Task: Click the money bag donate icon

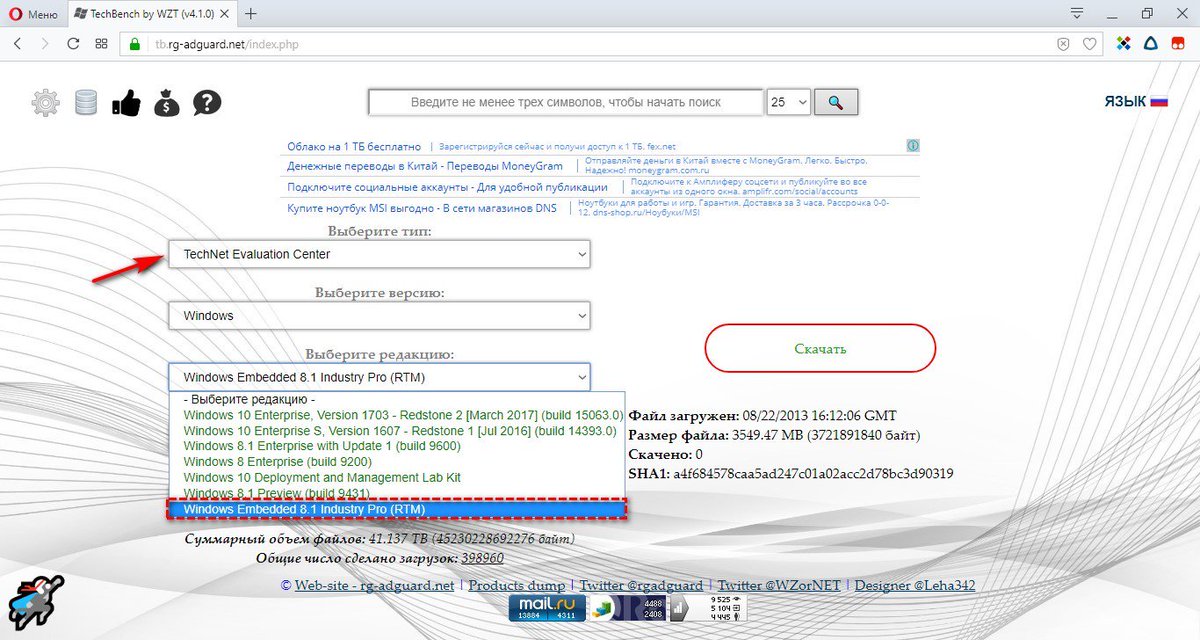Action: click(166, 102)
